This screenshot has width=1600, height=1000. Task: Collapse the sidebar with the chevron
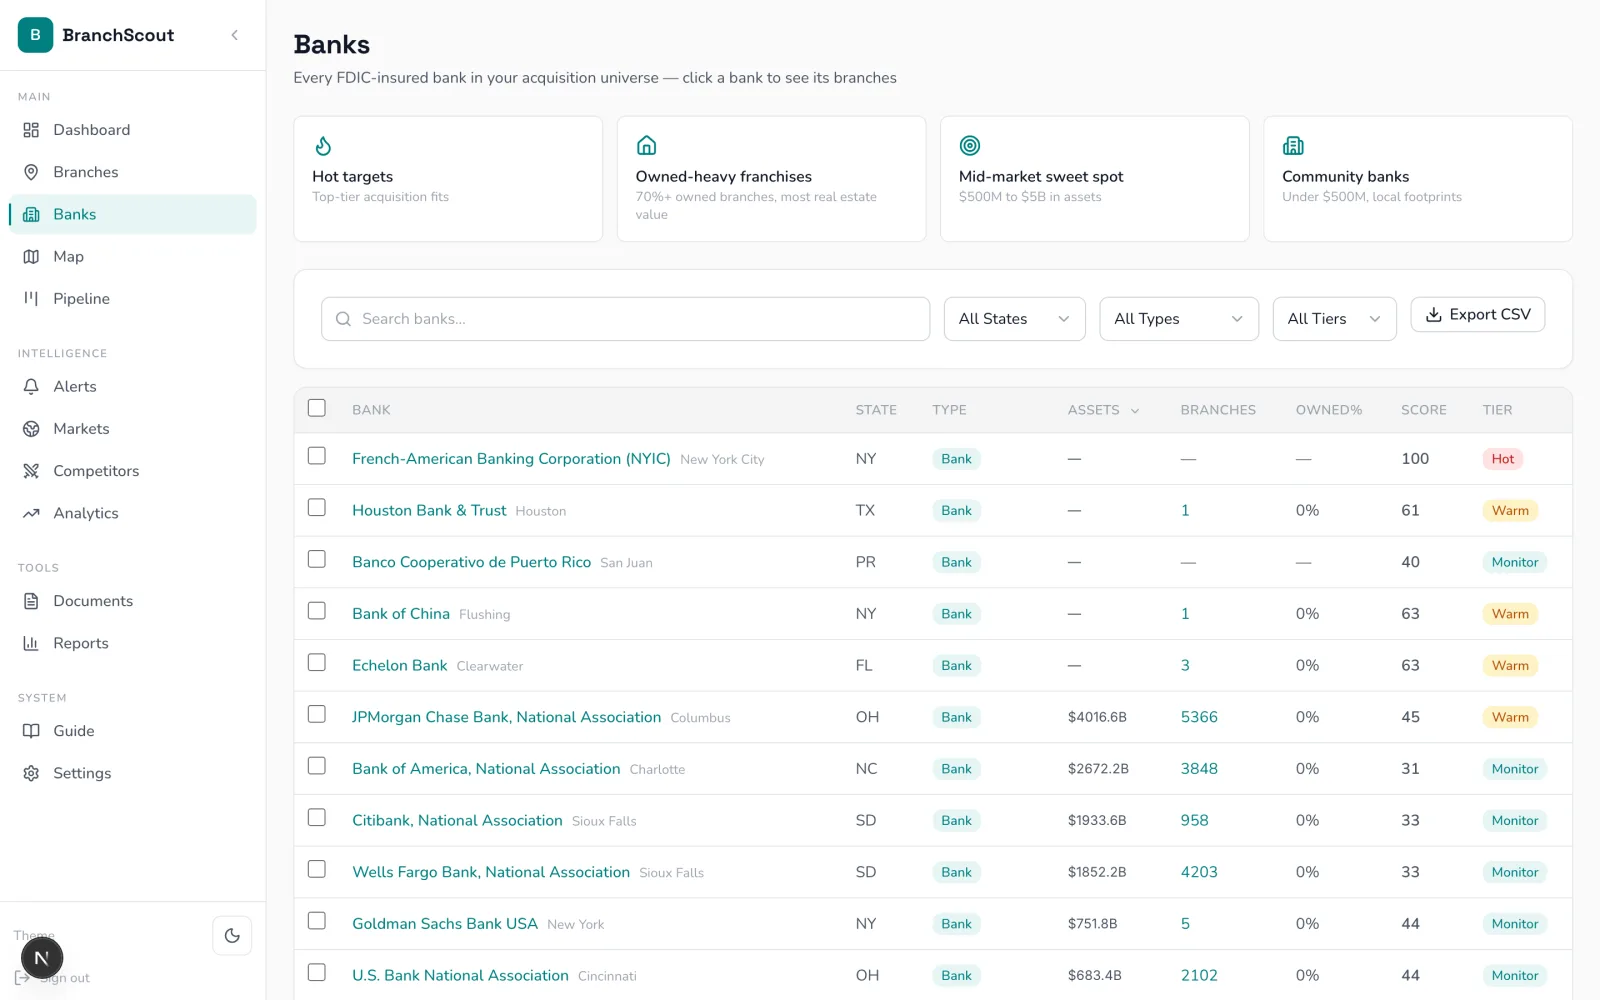(x=235, y=35)
